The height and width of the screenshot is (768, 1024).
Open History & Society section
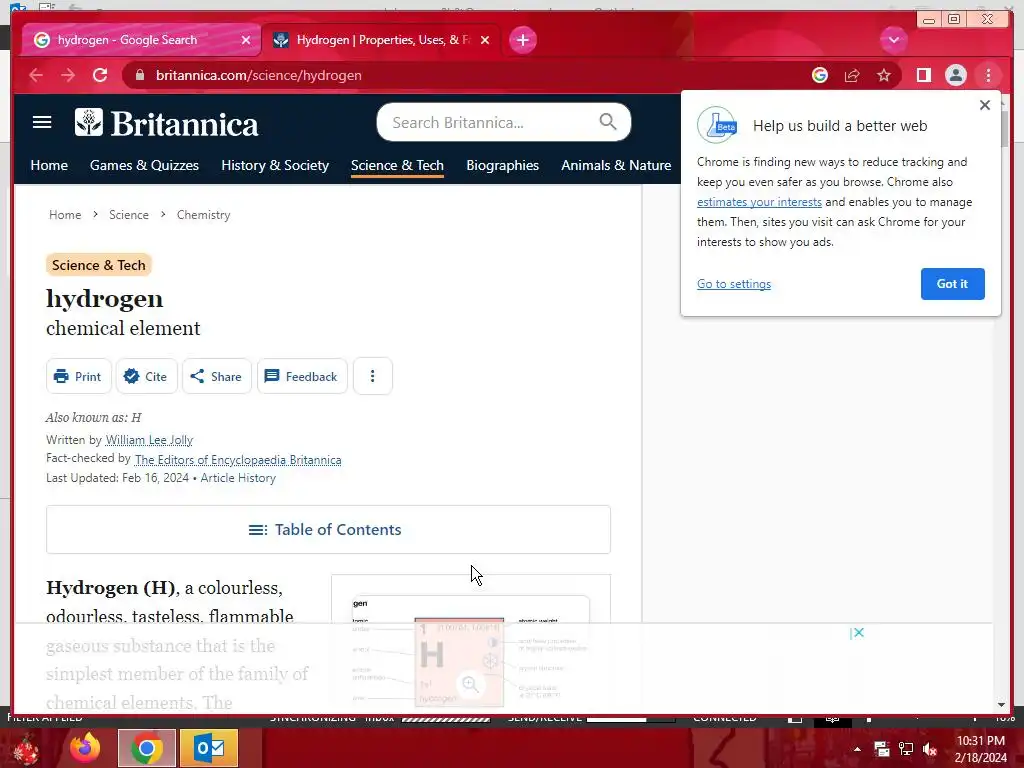[x=275, y=165]
